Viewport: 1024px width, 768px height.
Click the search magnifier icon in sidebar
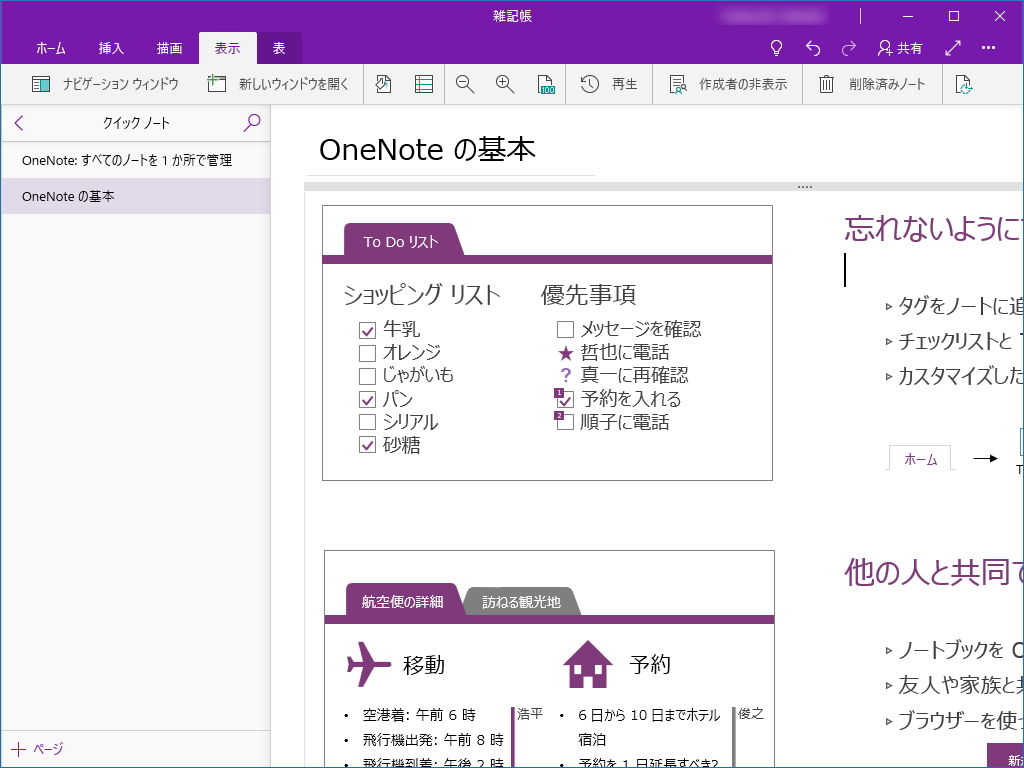tap(251, 123)
